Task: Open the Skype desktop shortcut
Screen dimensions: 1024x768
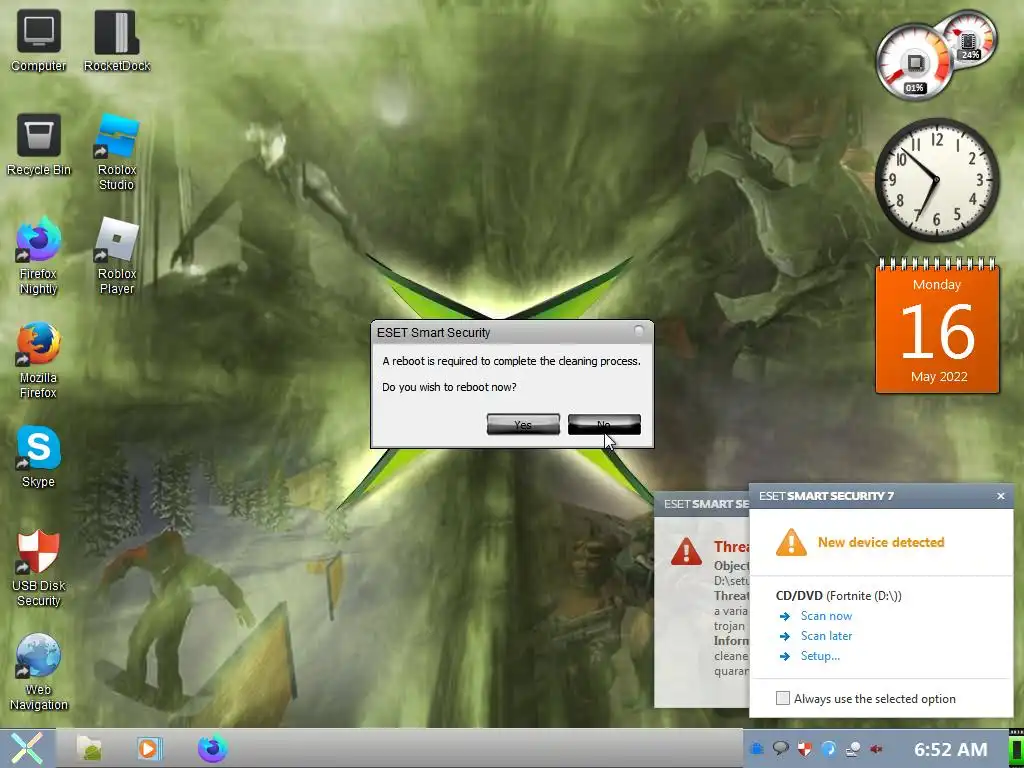Action: 39,456
